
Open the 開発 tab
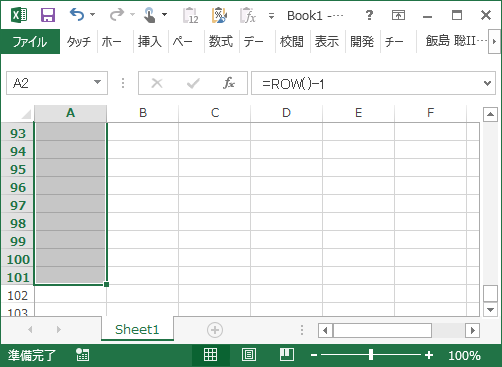[362, 42]
